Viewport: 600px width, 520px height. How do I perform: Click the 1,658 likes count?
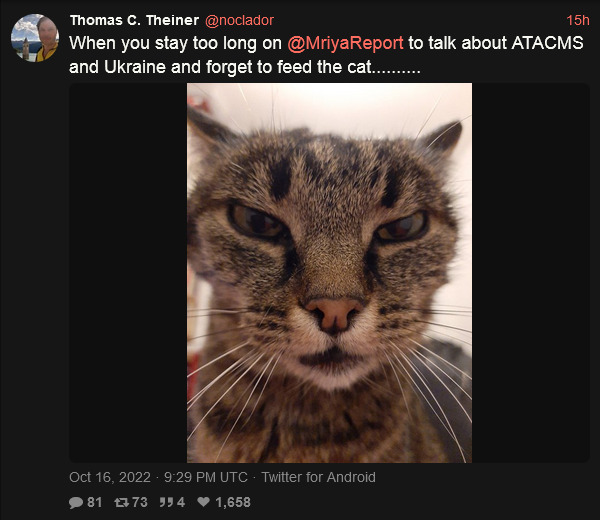tap(232, 502)
